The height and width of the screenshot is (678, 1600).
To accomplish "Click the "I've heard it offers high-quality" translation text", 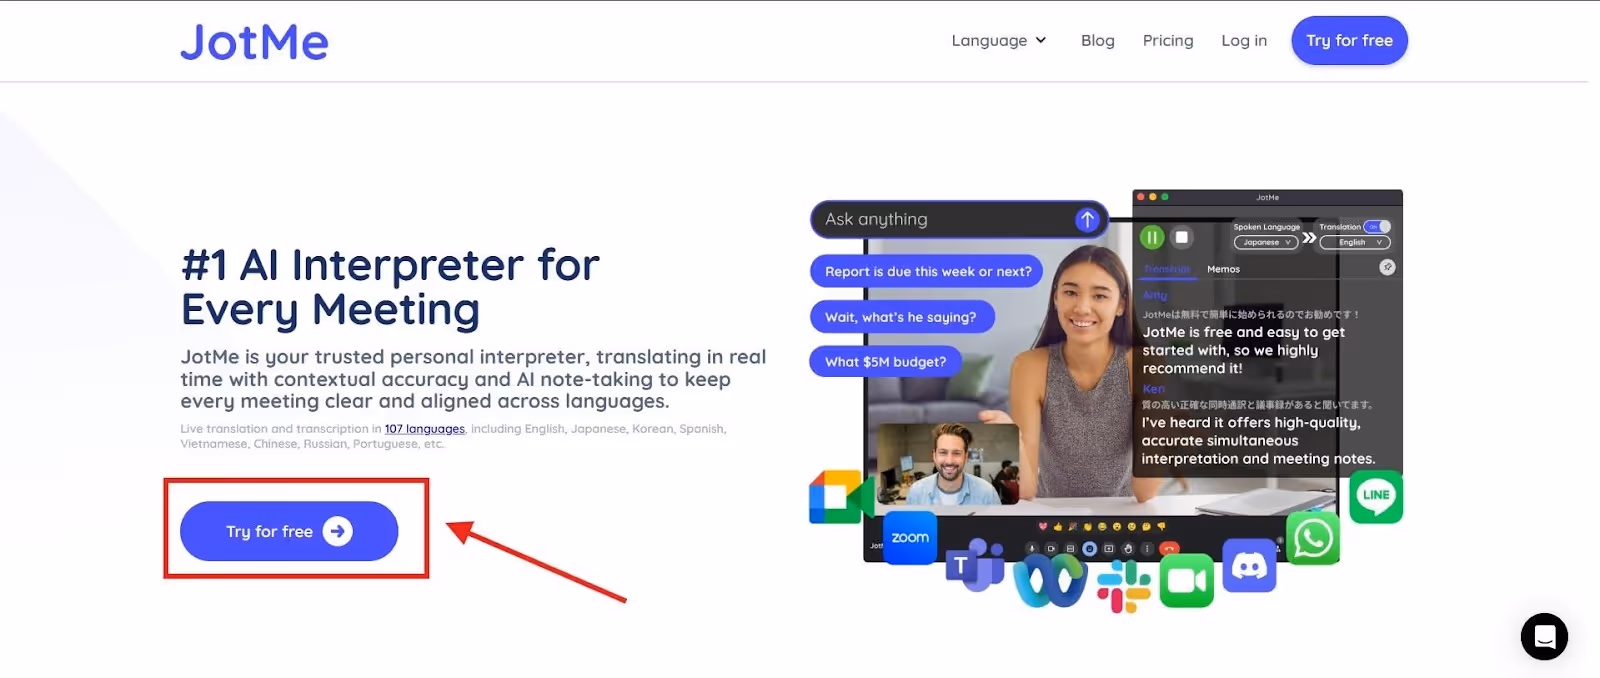I will click(1258, 440).
